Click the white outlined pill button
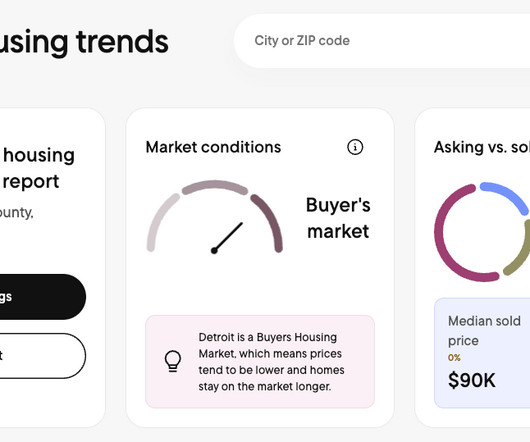530x442 pixels. pos(43,356)
